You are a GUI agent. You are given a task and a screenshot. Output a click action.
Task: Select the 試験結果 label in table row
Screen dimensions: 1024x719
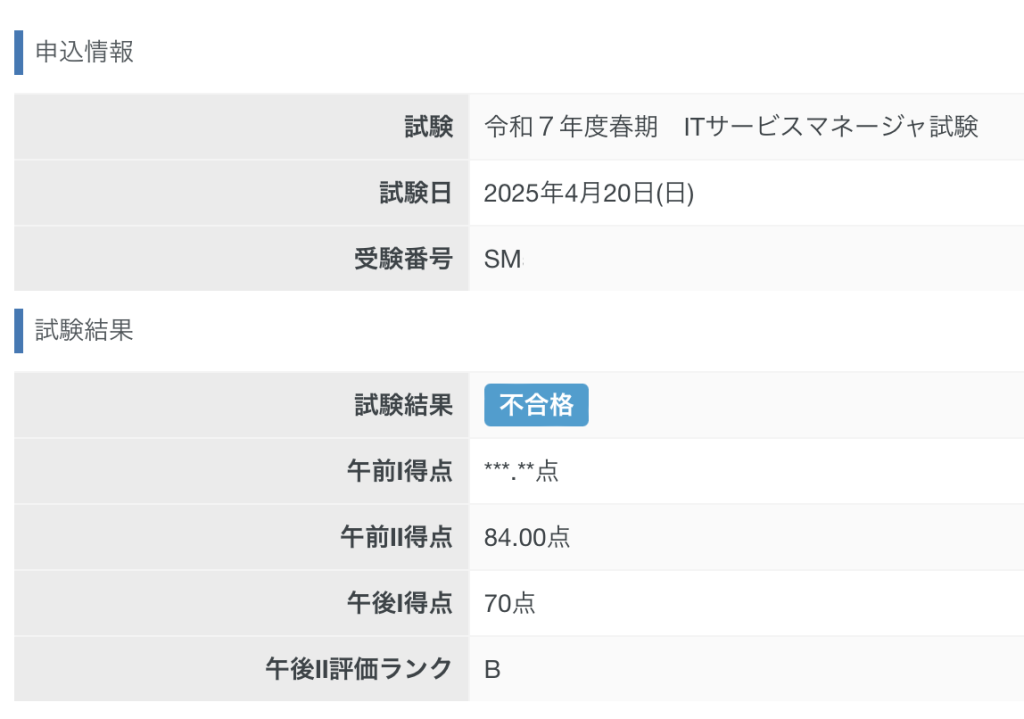(x=403, y=405)
